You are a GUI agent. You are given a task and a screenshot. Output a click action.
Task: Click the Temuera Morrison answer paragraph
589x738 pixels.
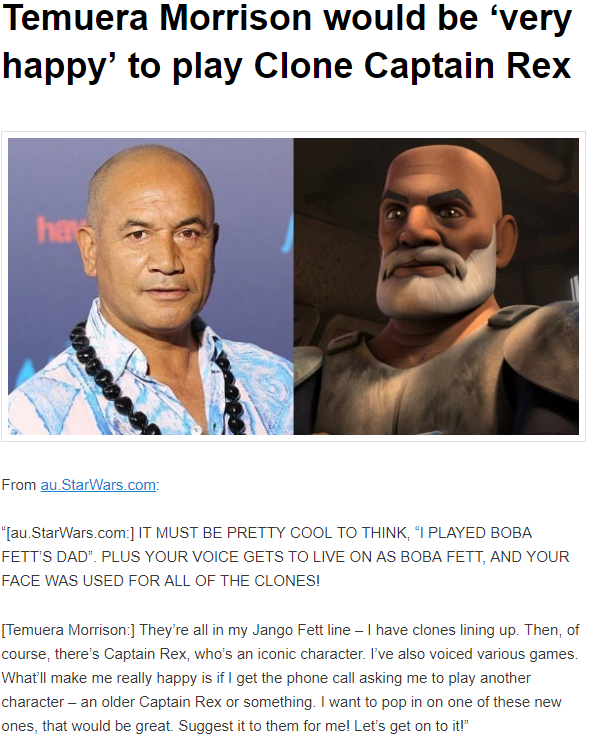pos(290,678)
